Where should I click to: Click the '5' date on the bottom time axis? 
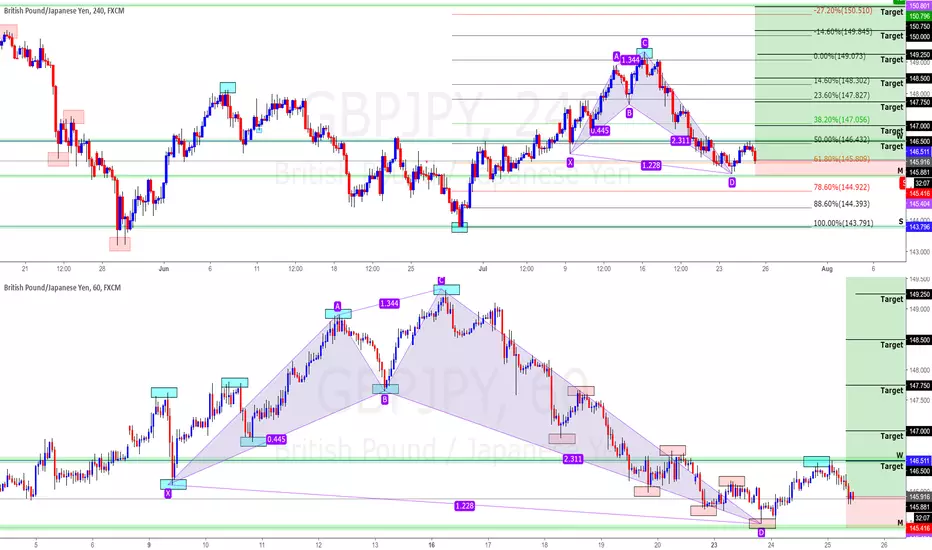(36, 545)
